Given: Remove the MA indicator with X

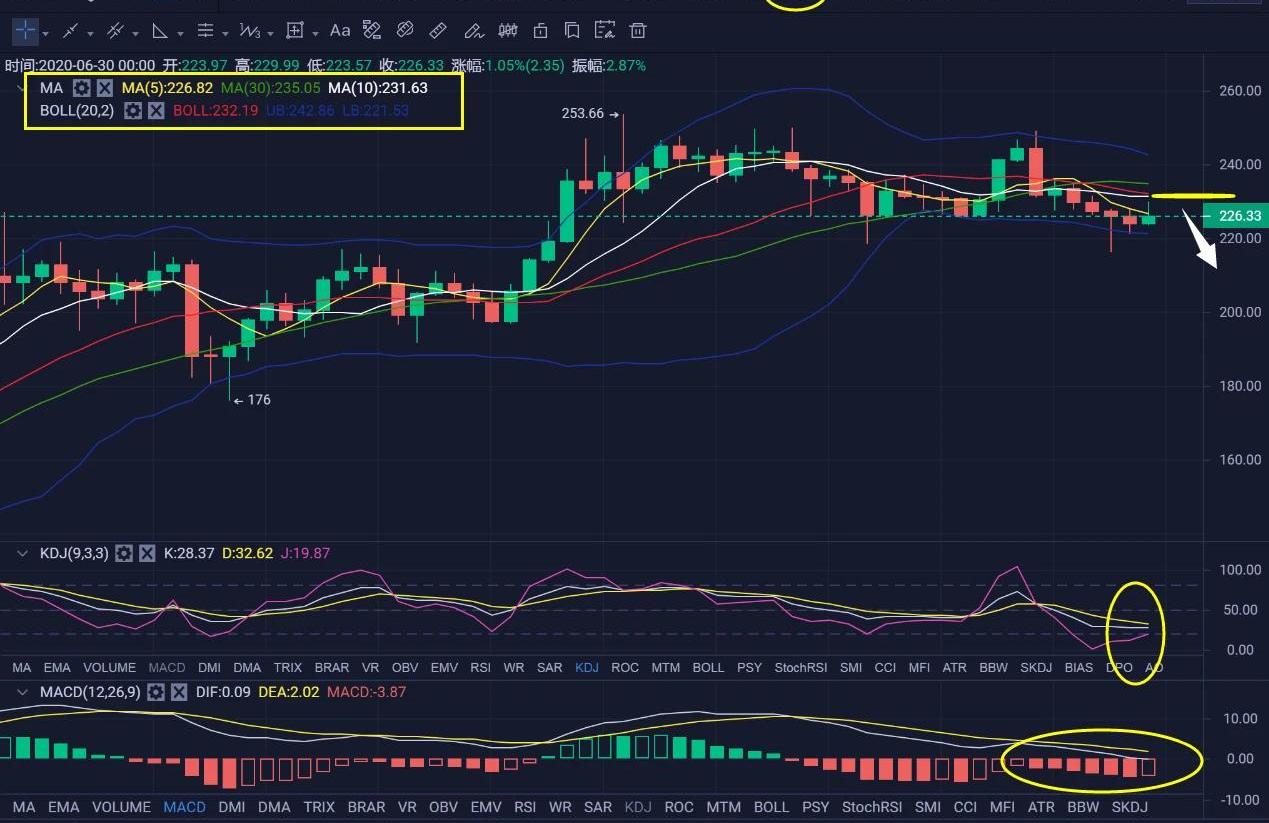Looking at the screenshot, I should (x=105, y=88).
